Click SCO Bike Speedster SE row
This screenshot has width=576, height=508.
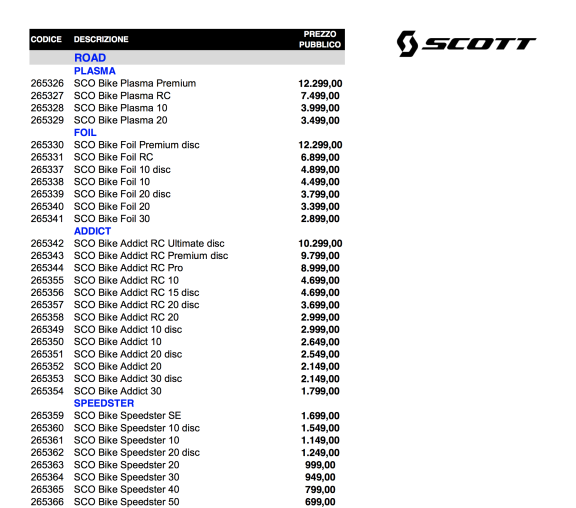tap(187, 416)
